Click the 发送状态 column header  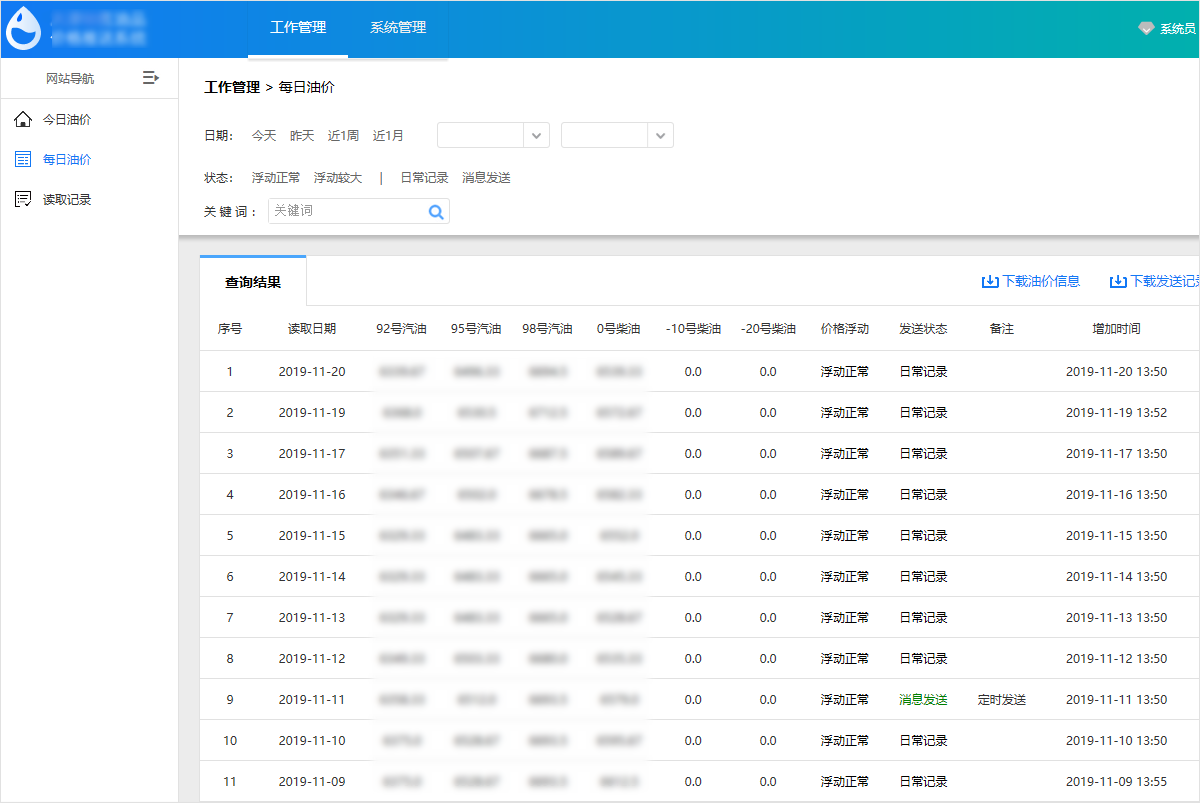[x=923, y=329]
